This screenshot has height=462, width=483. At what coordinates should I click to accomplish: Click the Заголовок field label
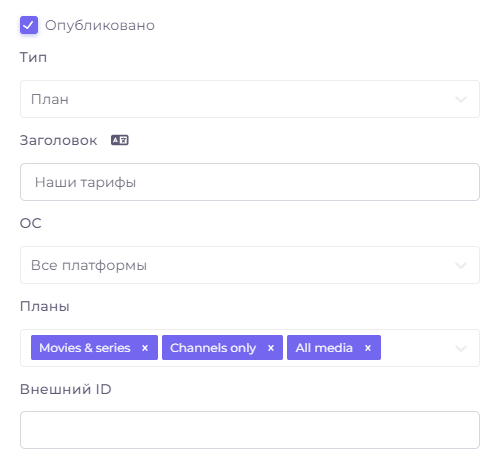58,140
